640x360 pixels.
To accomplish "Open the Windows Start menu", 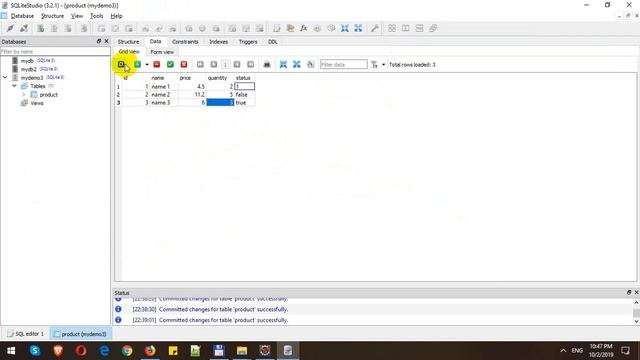I will pos(11,351).
